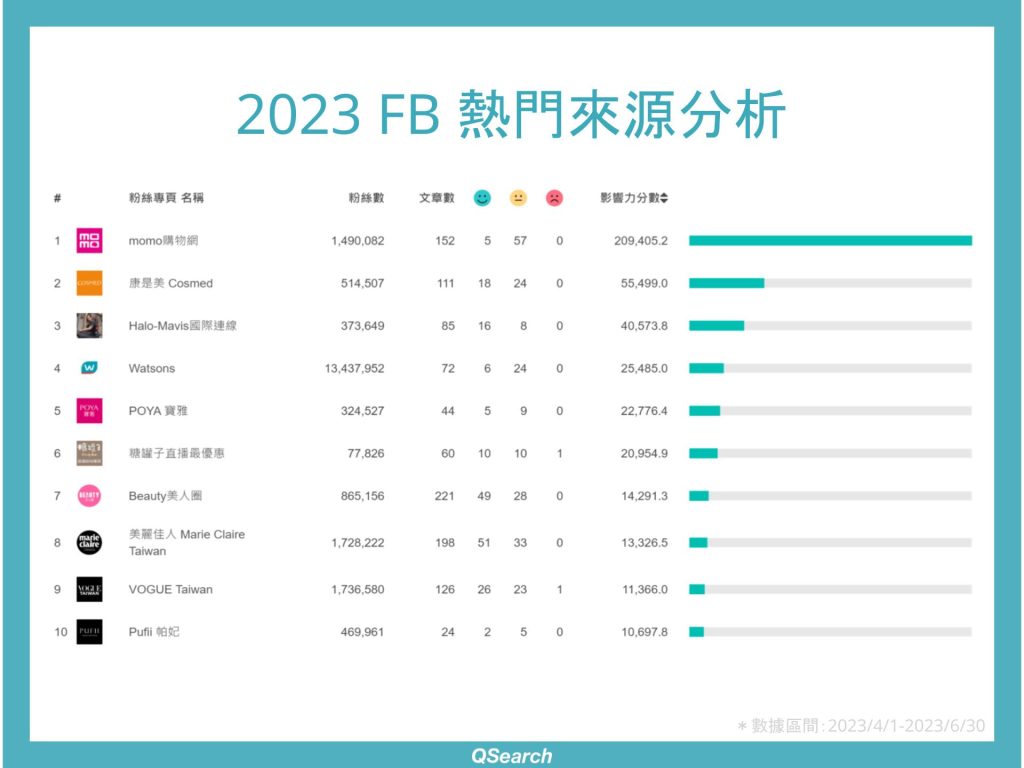Open the VOGUE Taiwan page name
1024x768 pixels.
[170, 589]
